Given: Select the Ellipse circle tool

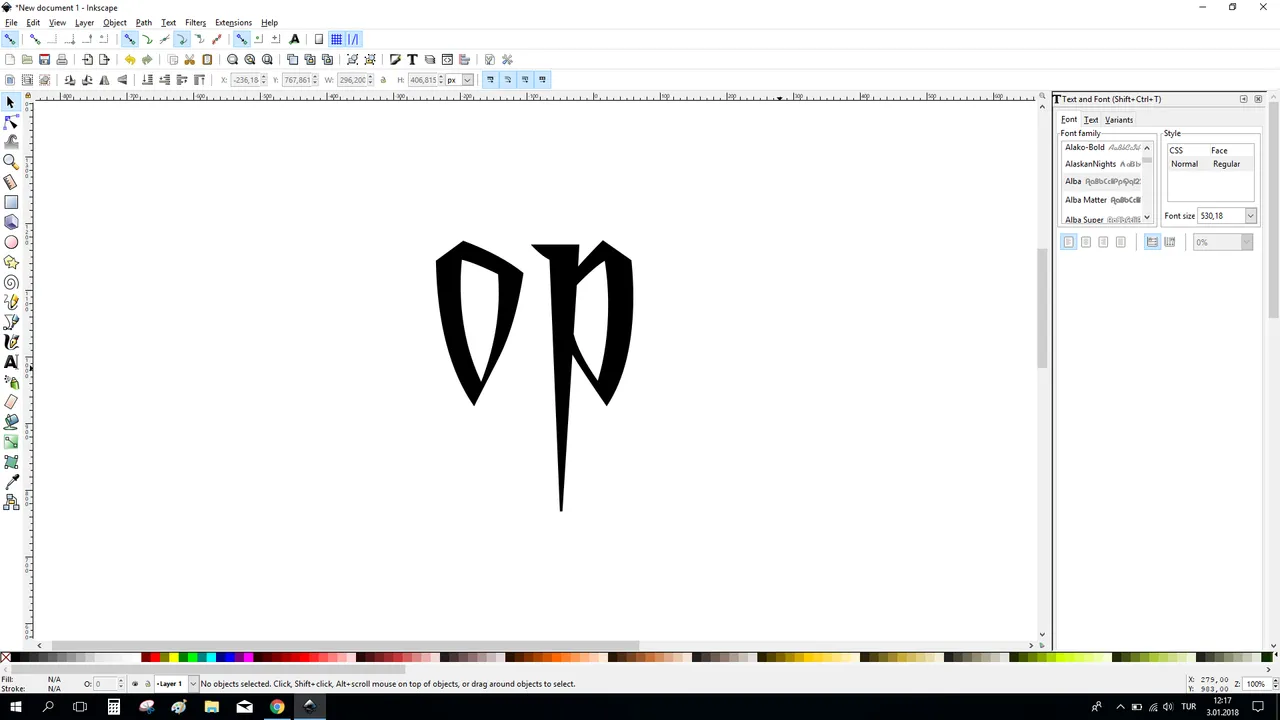Looking at the screenshot, I should click(11, 242).
